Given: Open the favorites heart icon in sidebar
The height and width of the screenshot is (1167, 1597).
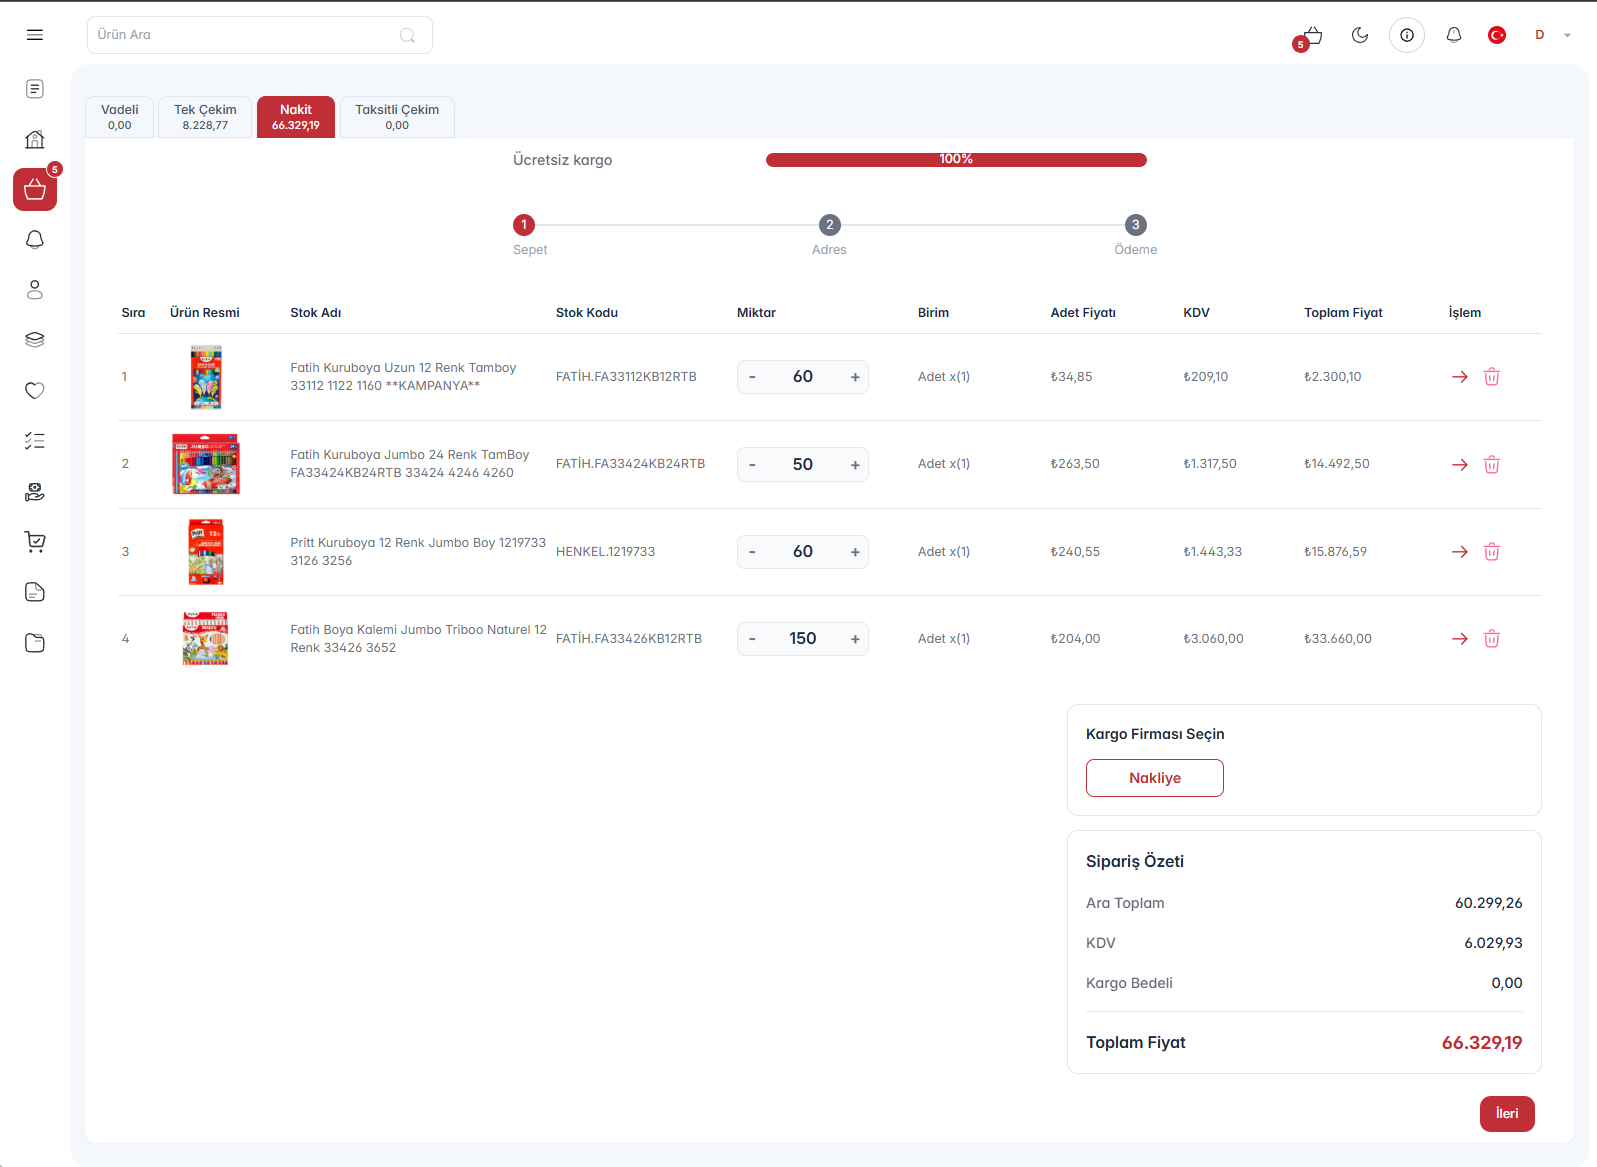Looking at the screenshot, I should click(35, 390).
